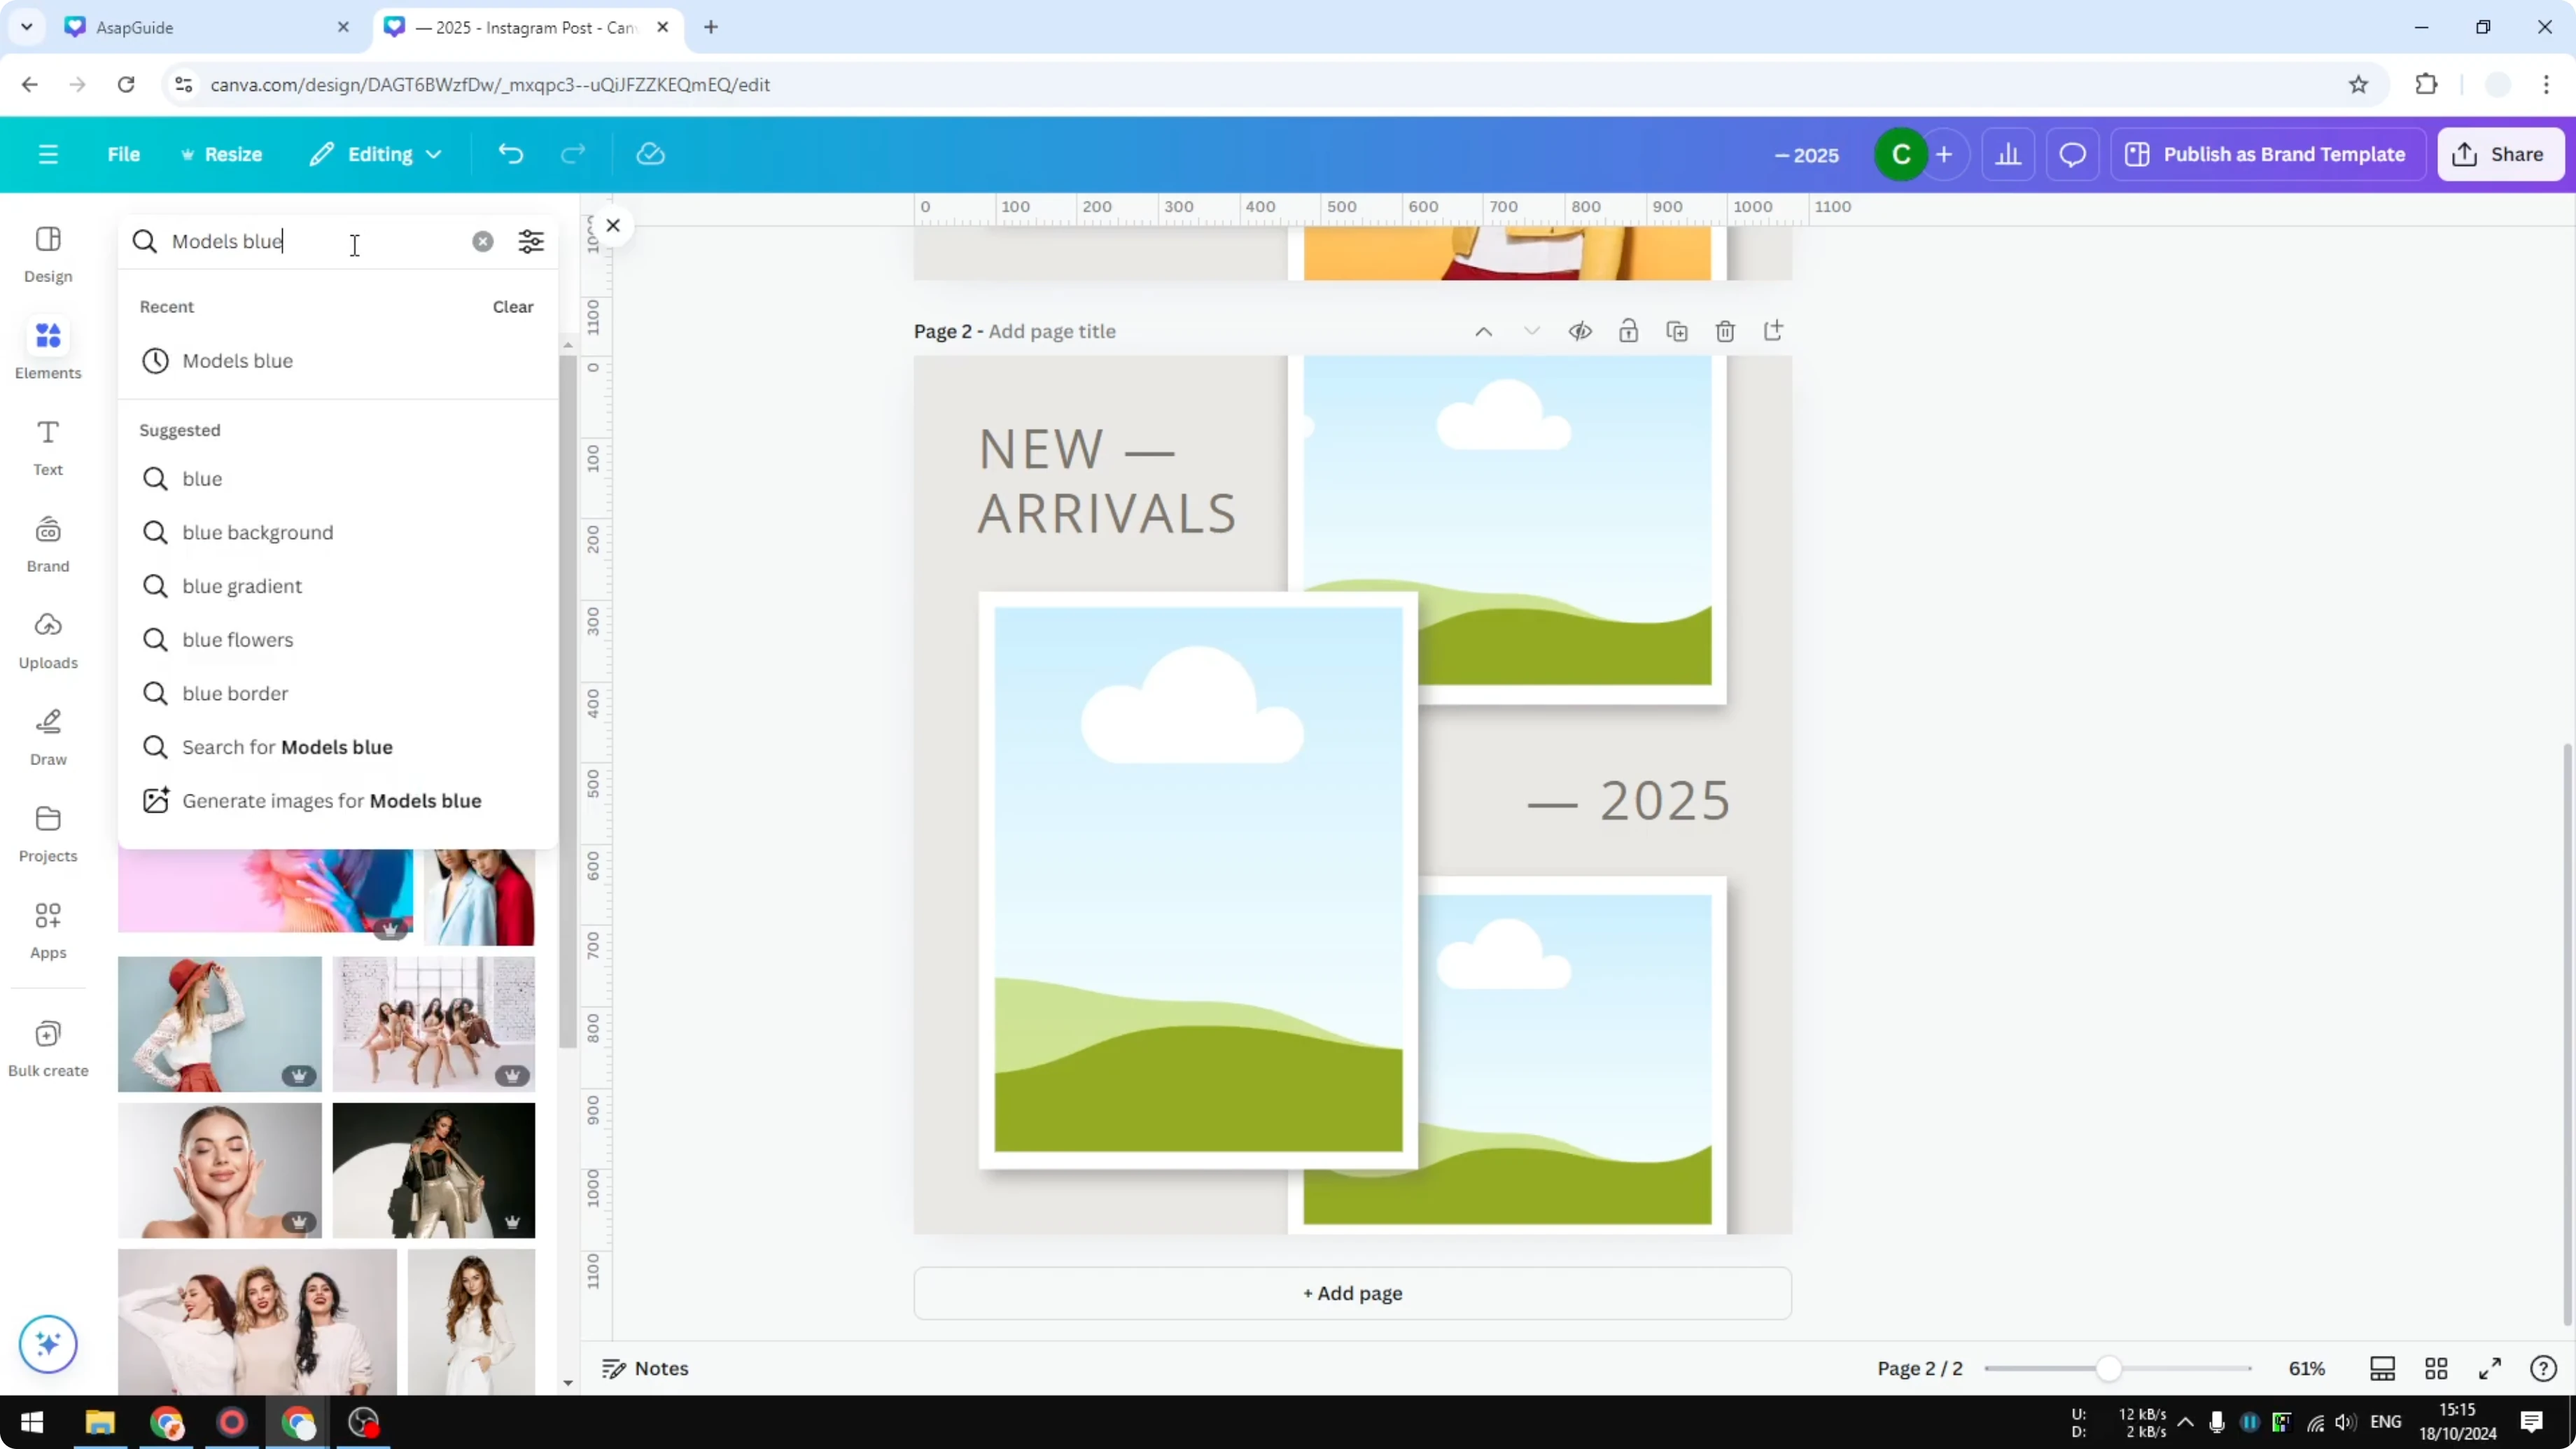Open the Elements panel

[47, 348]
